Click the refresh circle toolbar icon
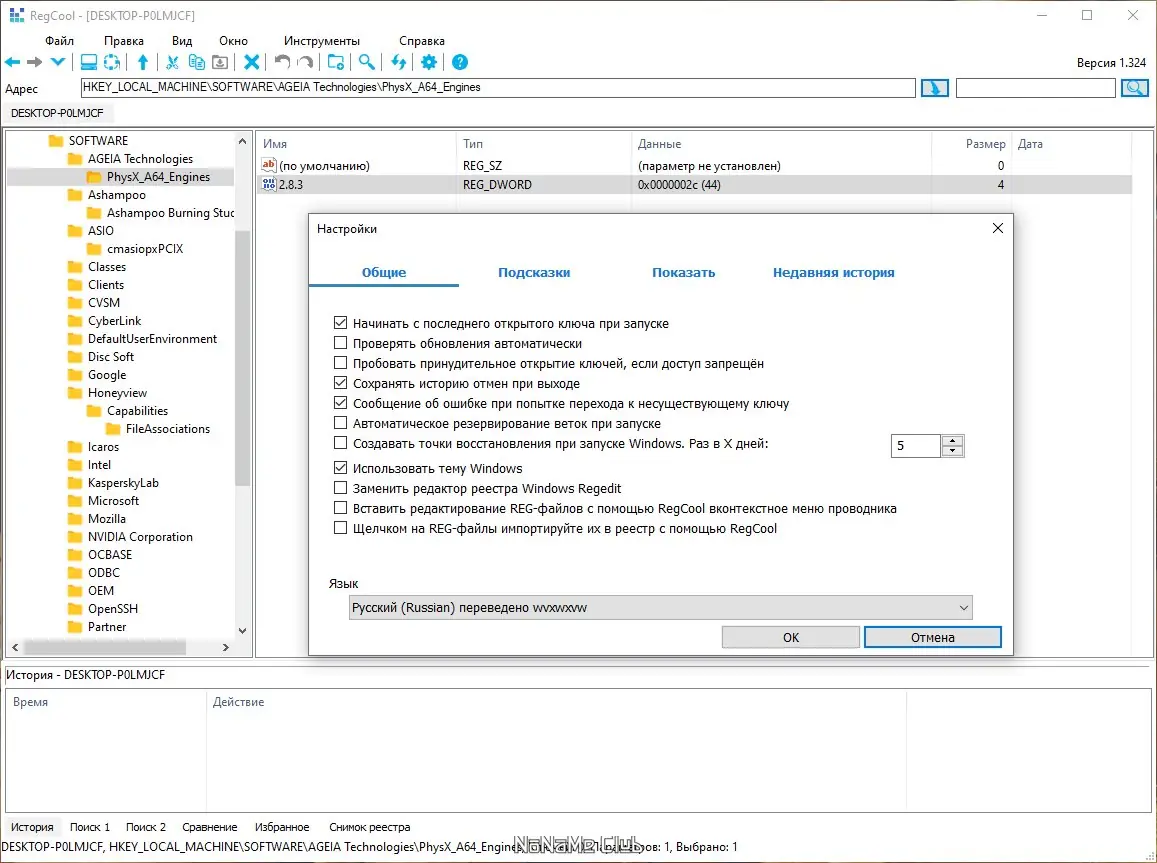The width and height of the screenshot is (1157, 863). pos(111,62)
